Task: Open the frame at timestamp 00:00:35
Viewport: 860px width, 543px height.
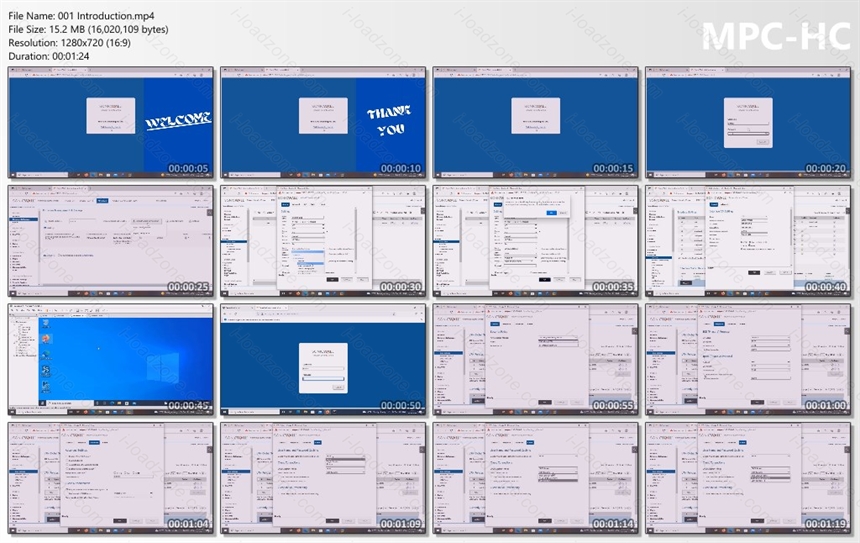Action: 535,241
